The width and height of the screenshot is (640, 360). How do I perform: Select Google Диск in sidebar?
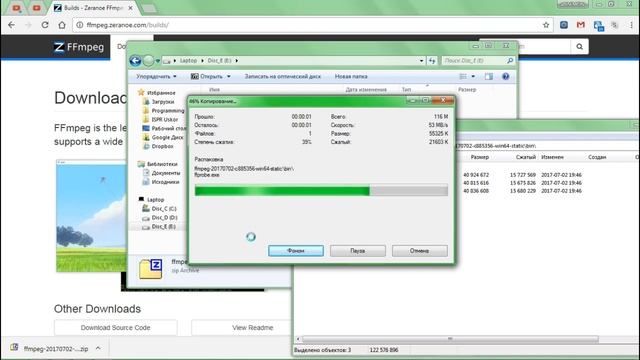tap(163, 137)
